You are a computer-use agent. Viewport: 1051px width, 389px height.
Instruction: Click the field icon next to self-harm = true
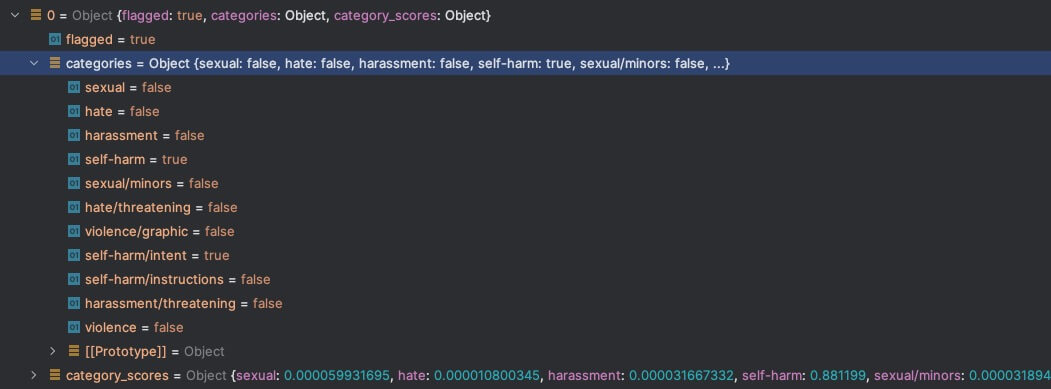(x=74, y=160)
